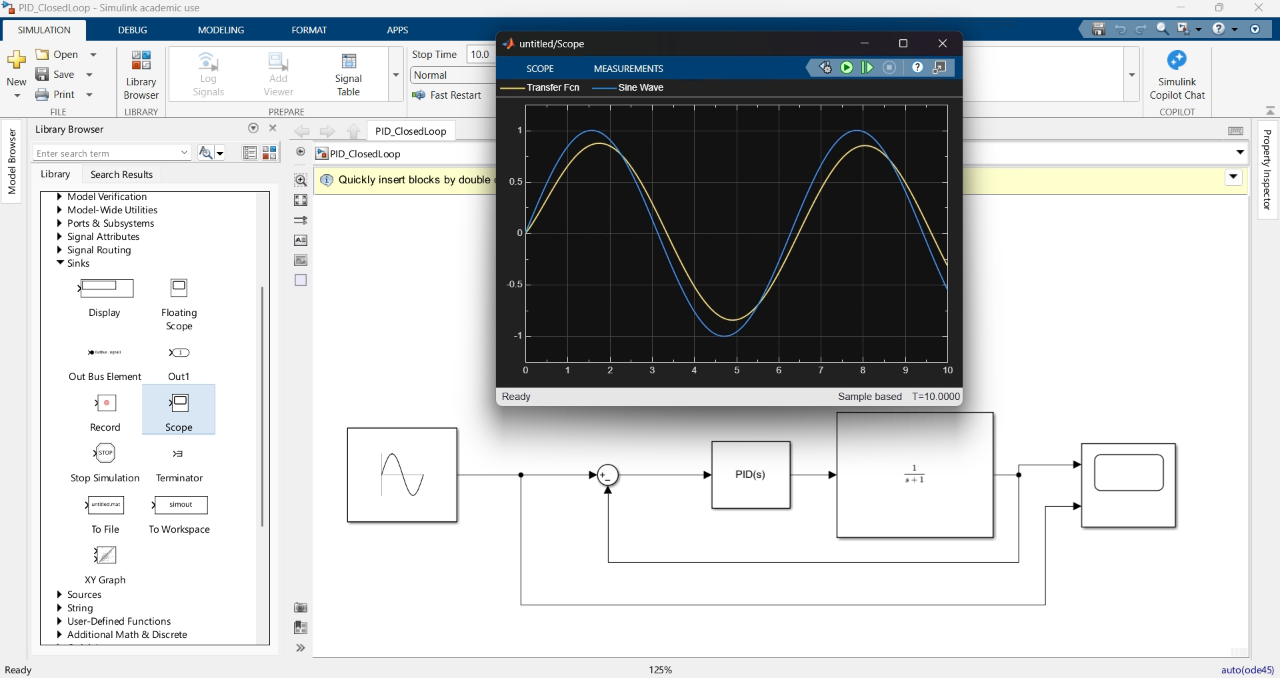Expand the Sources category in the Library Browser
Image resolution: width=1280 pixels, height=678 pixels.
[60, 594]
